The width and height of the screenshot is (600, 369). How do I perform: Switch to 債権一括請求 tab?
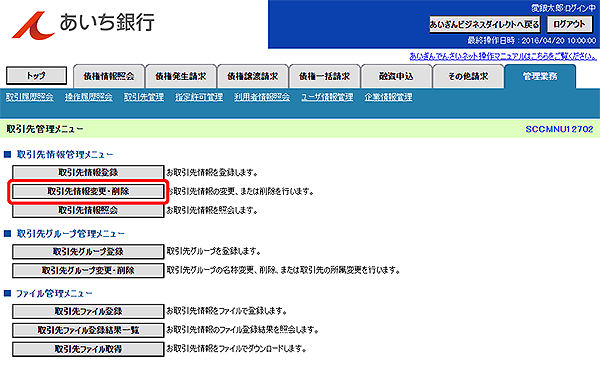(324, 77)
